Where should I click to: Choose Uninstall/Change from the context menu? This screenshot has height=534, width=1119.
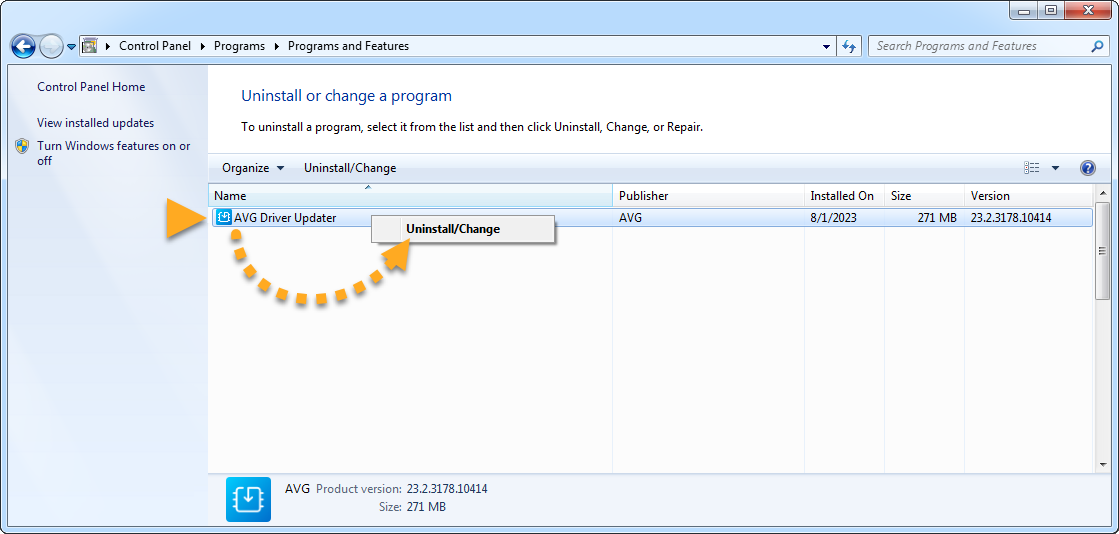click(453, 229)
